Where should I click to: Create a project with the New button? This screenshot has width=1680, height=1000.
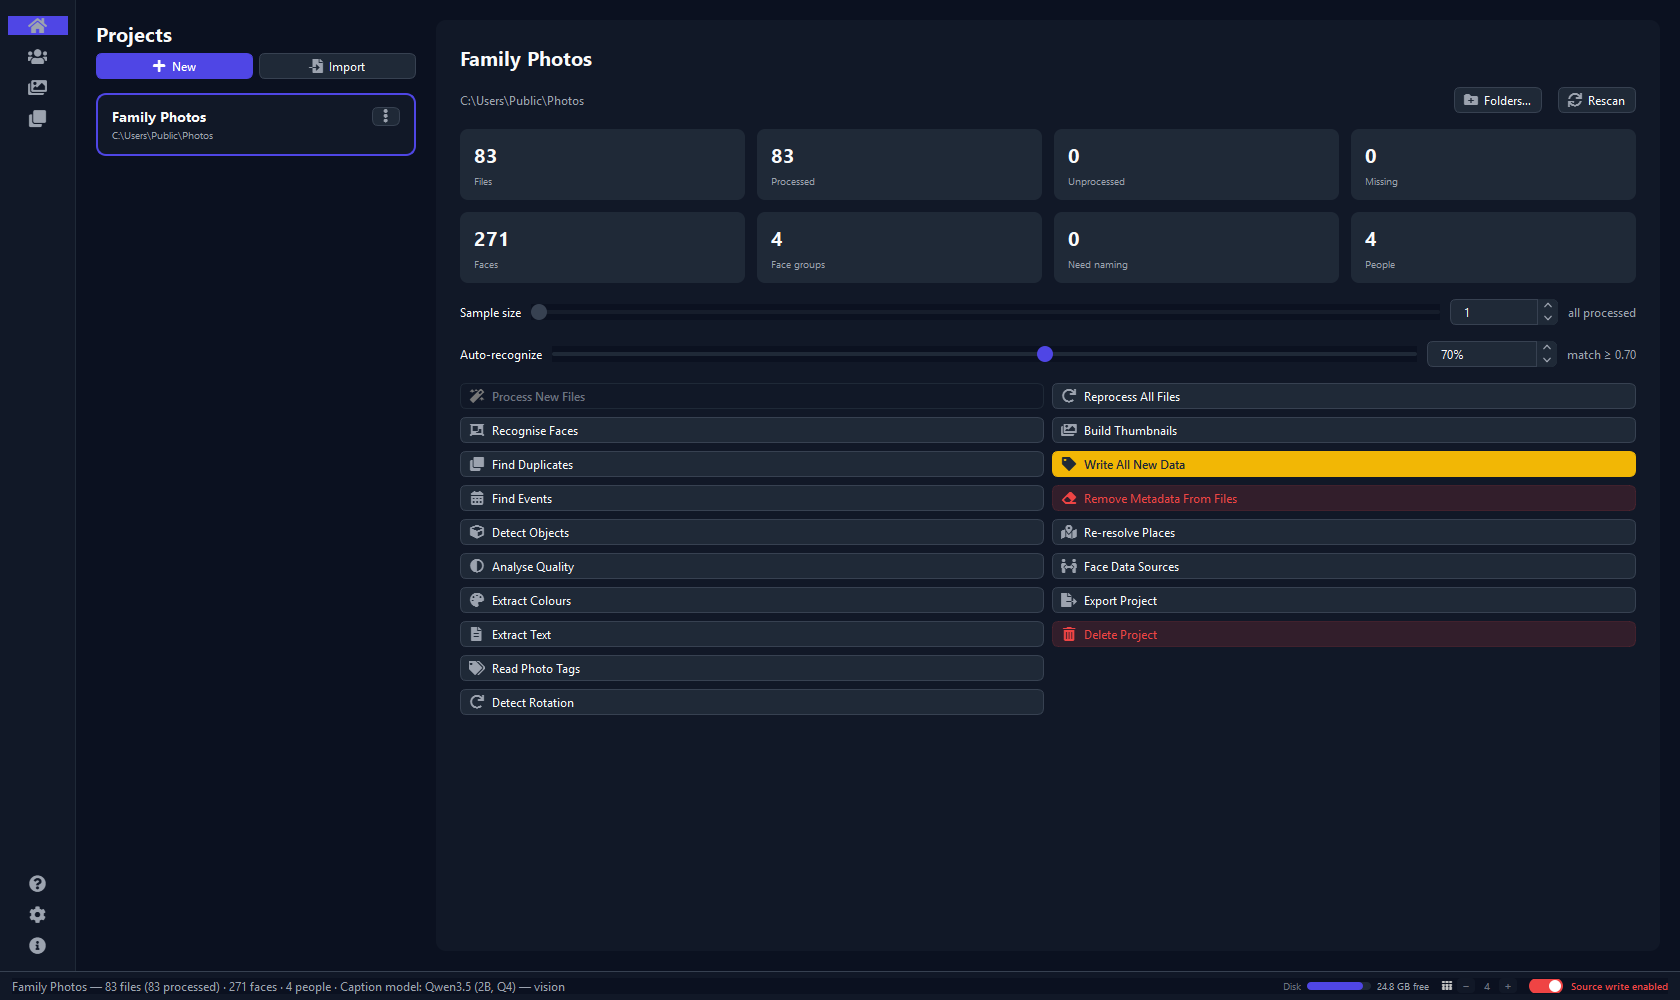click(174, 66)
